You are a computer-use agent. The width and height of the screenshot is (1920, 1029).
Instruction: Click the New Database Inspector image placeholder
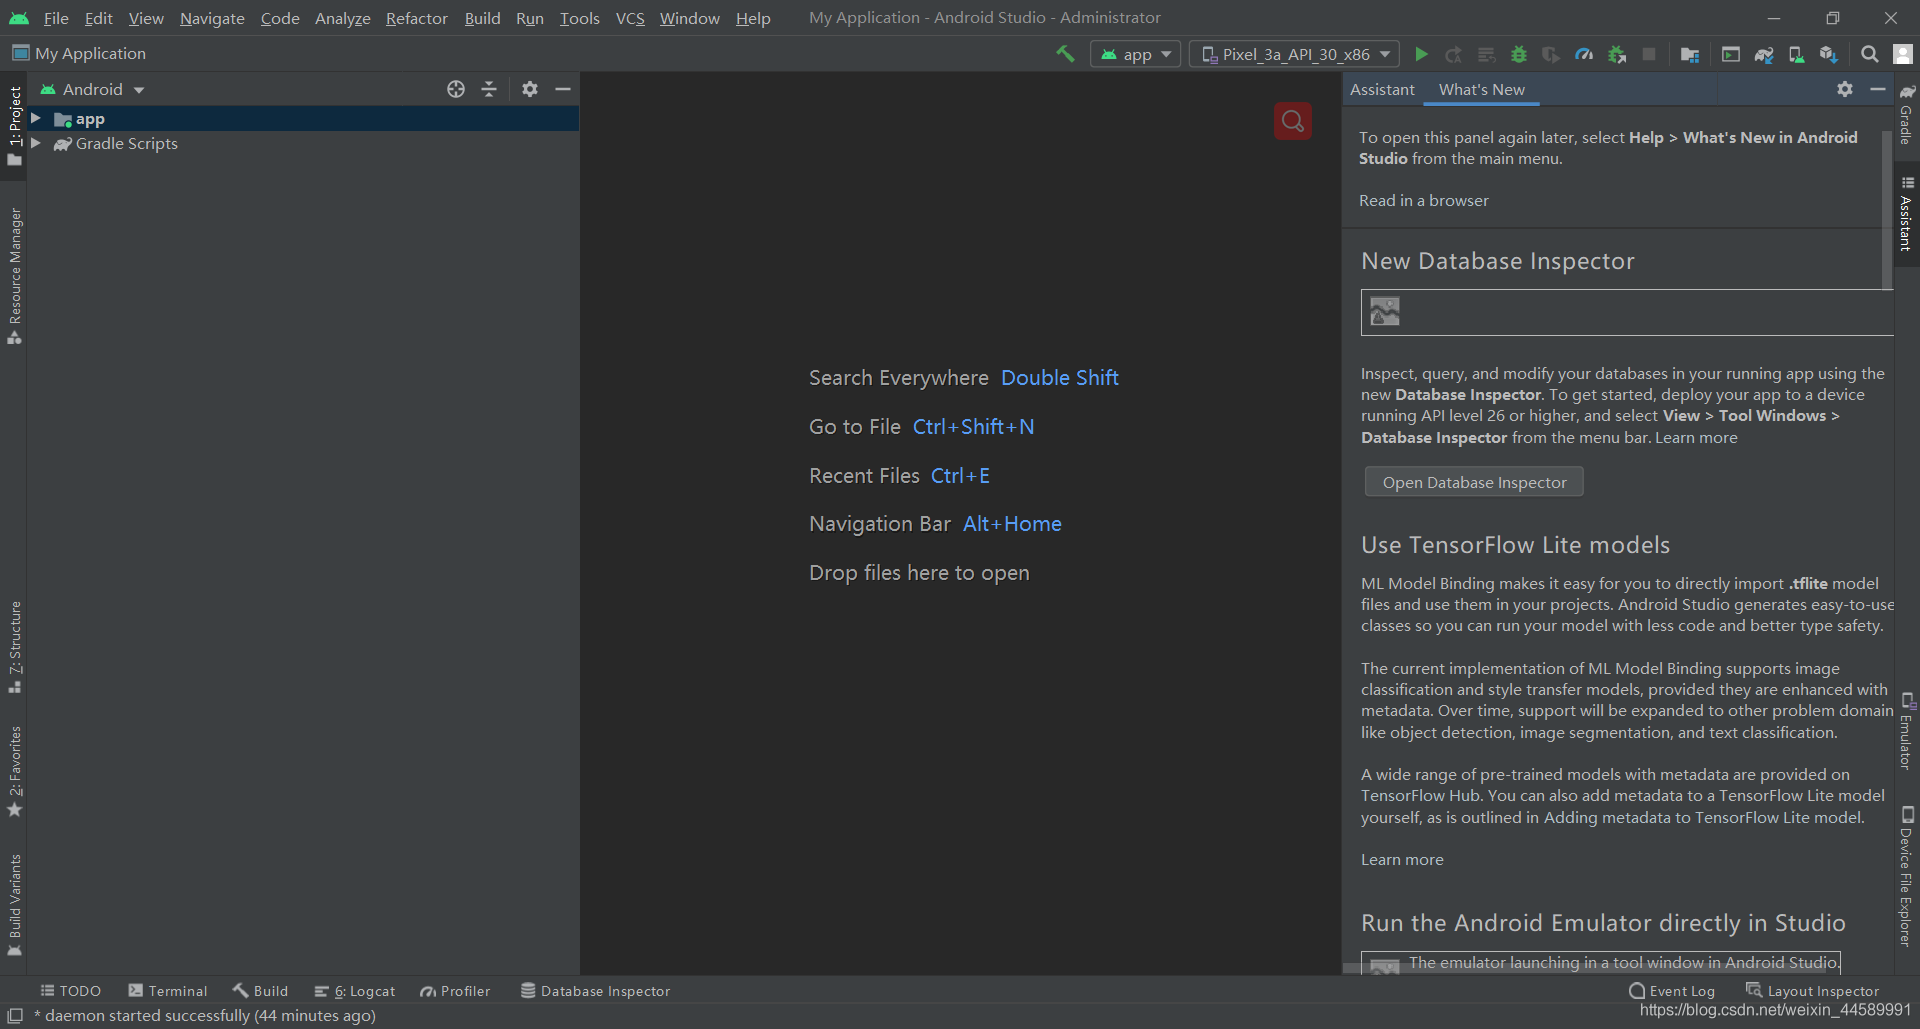coord(1385,312)
